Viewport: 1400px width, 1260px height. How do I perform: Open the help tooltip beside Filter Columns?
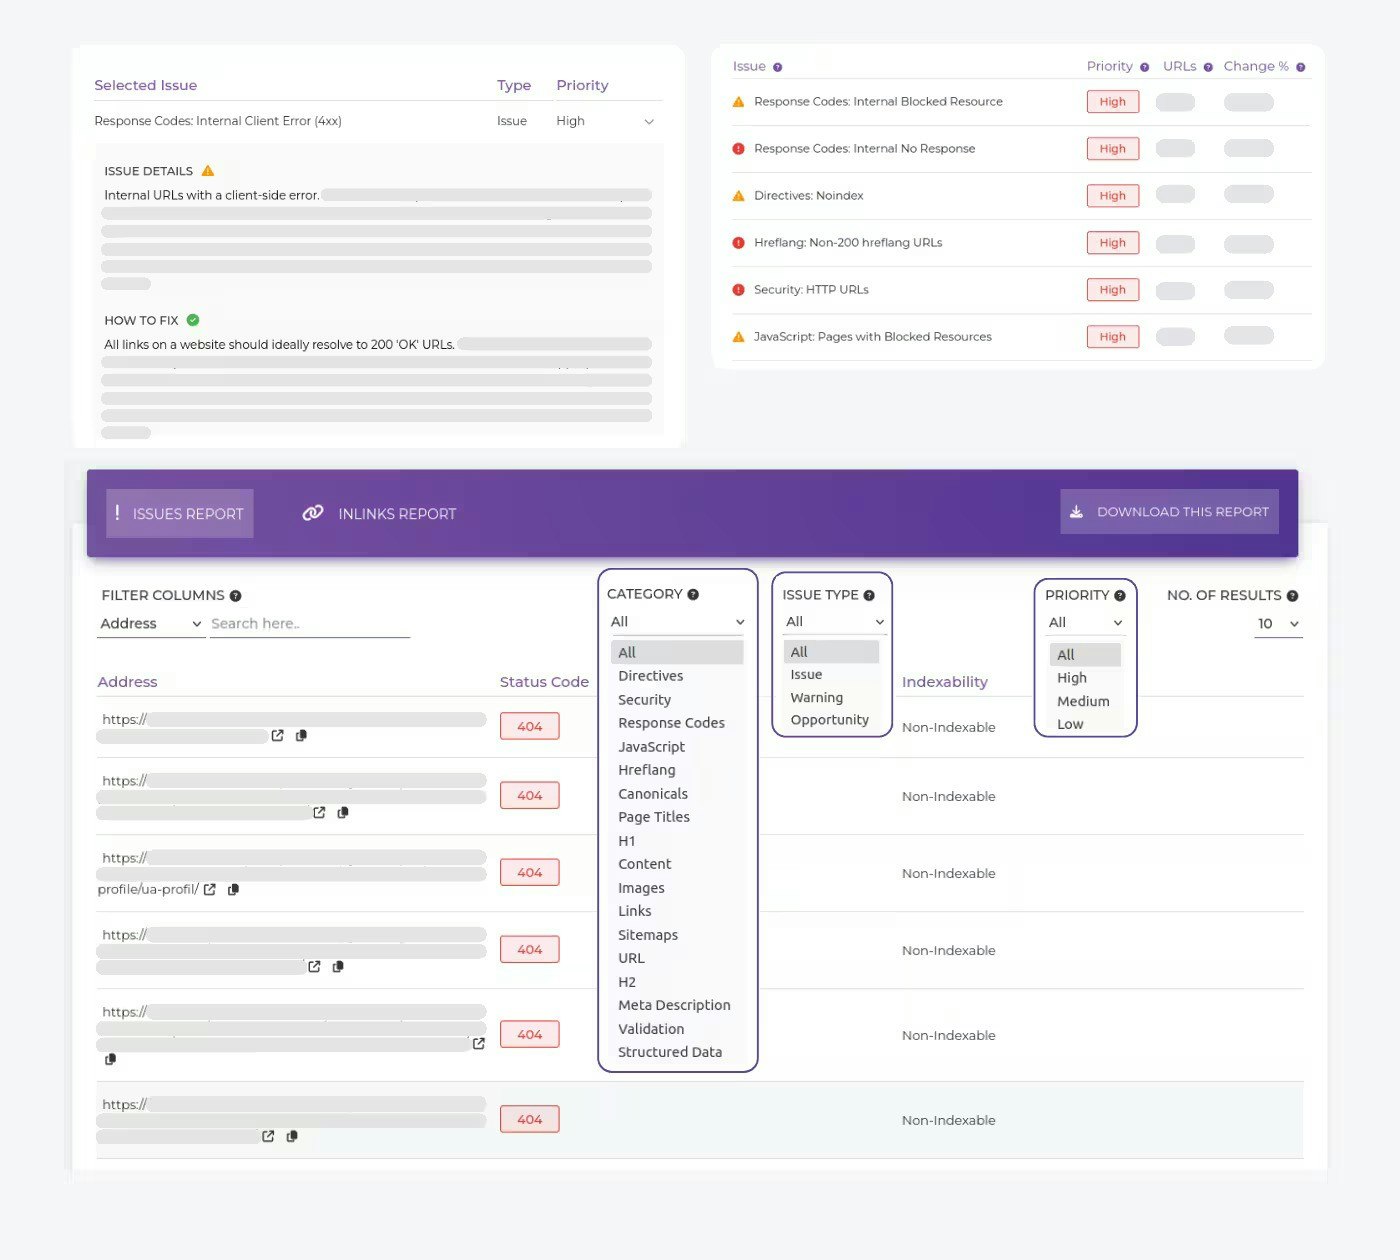[x=236, y=595]
